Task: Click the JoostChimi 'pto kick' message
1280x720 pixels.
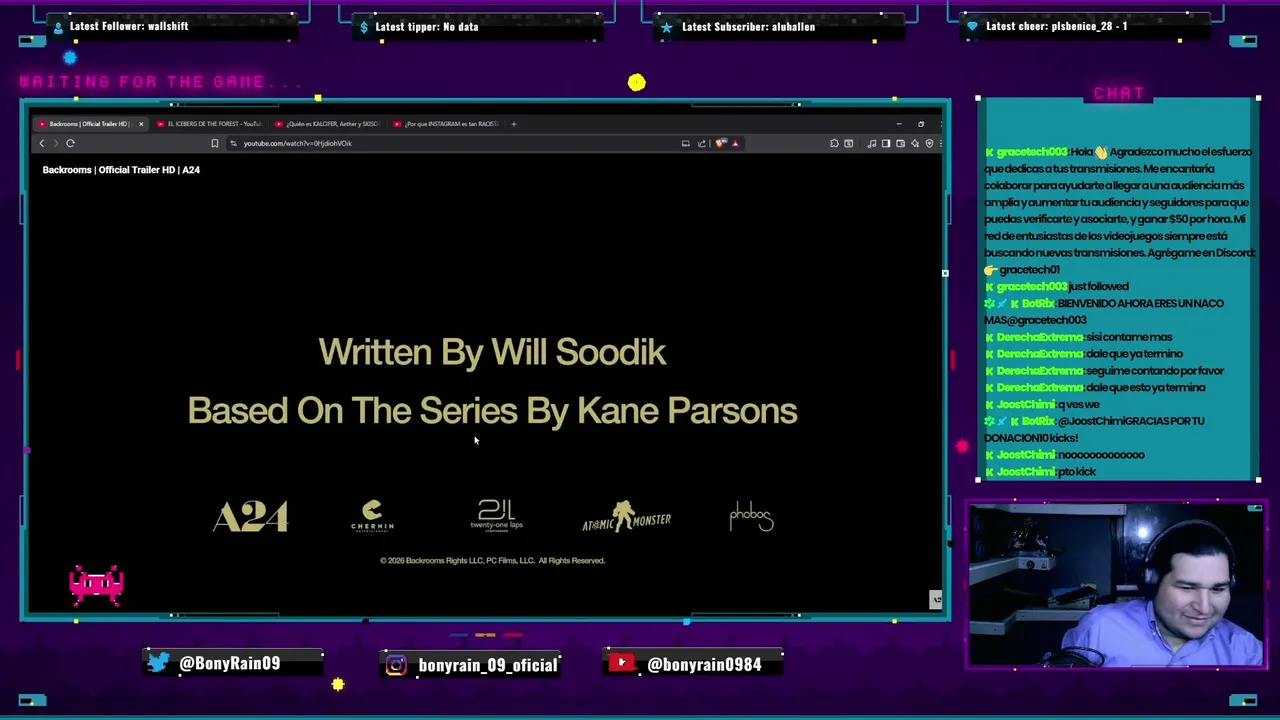Action: coord(1040,471)
